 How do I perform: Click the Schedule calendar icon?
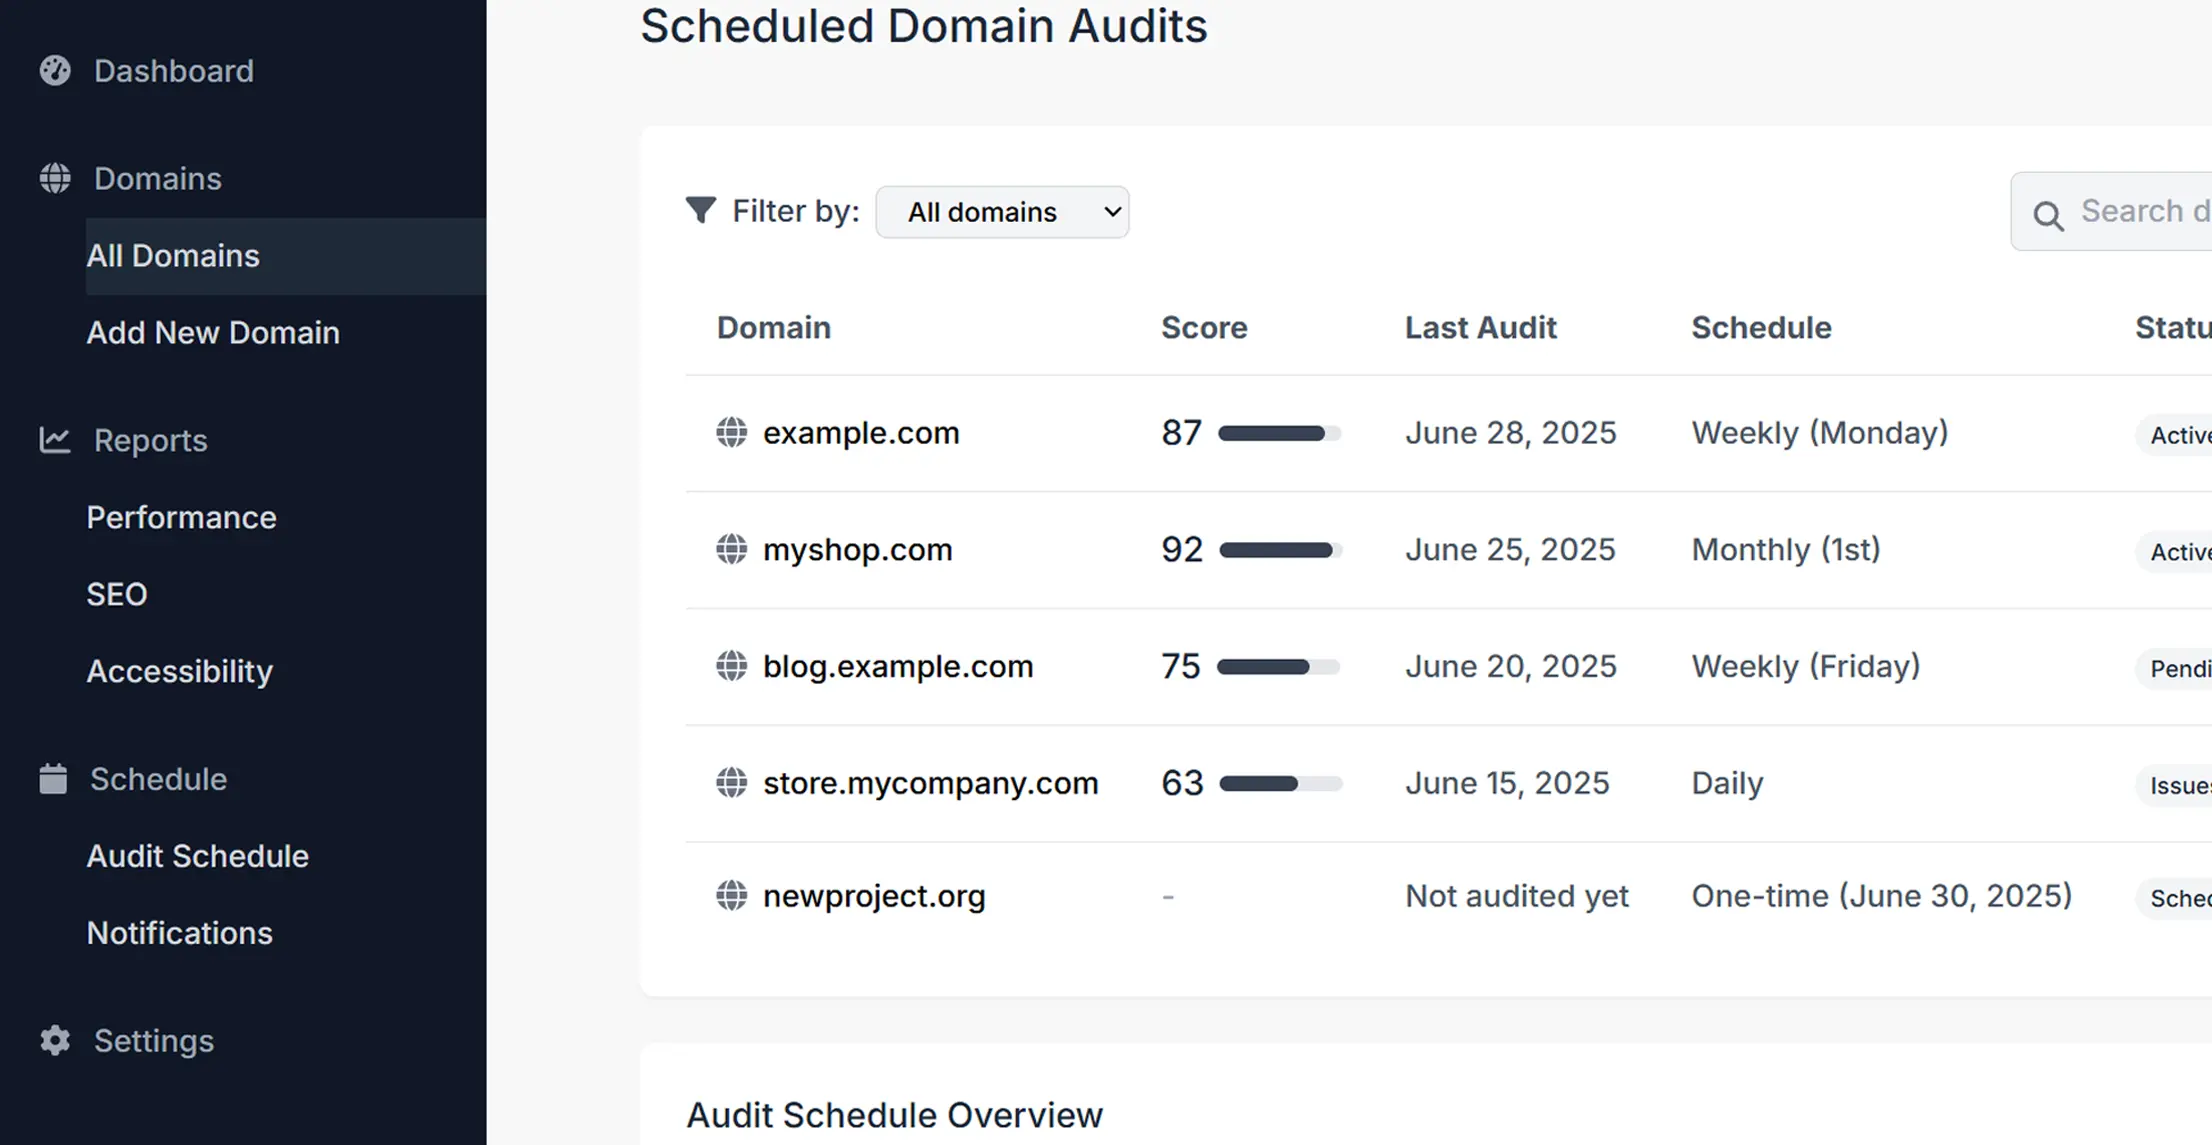click(x=54, y=778)
